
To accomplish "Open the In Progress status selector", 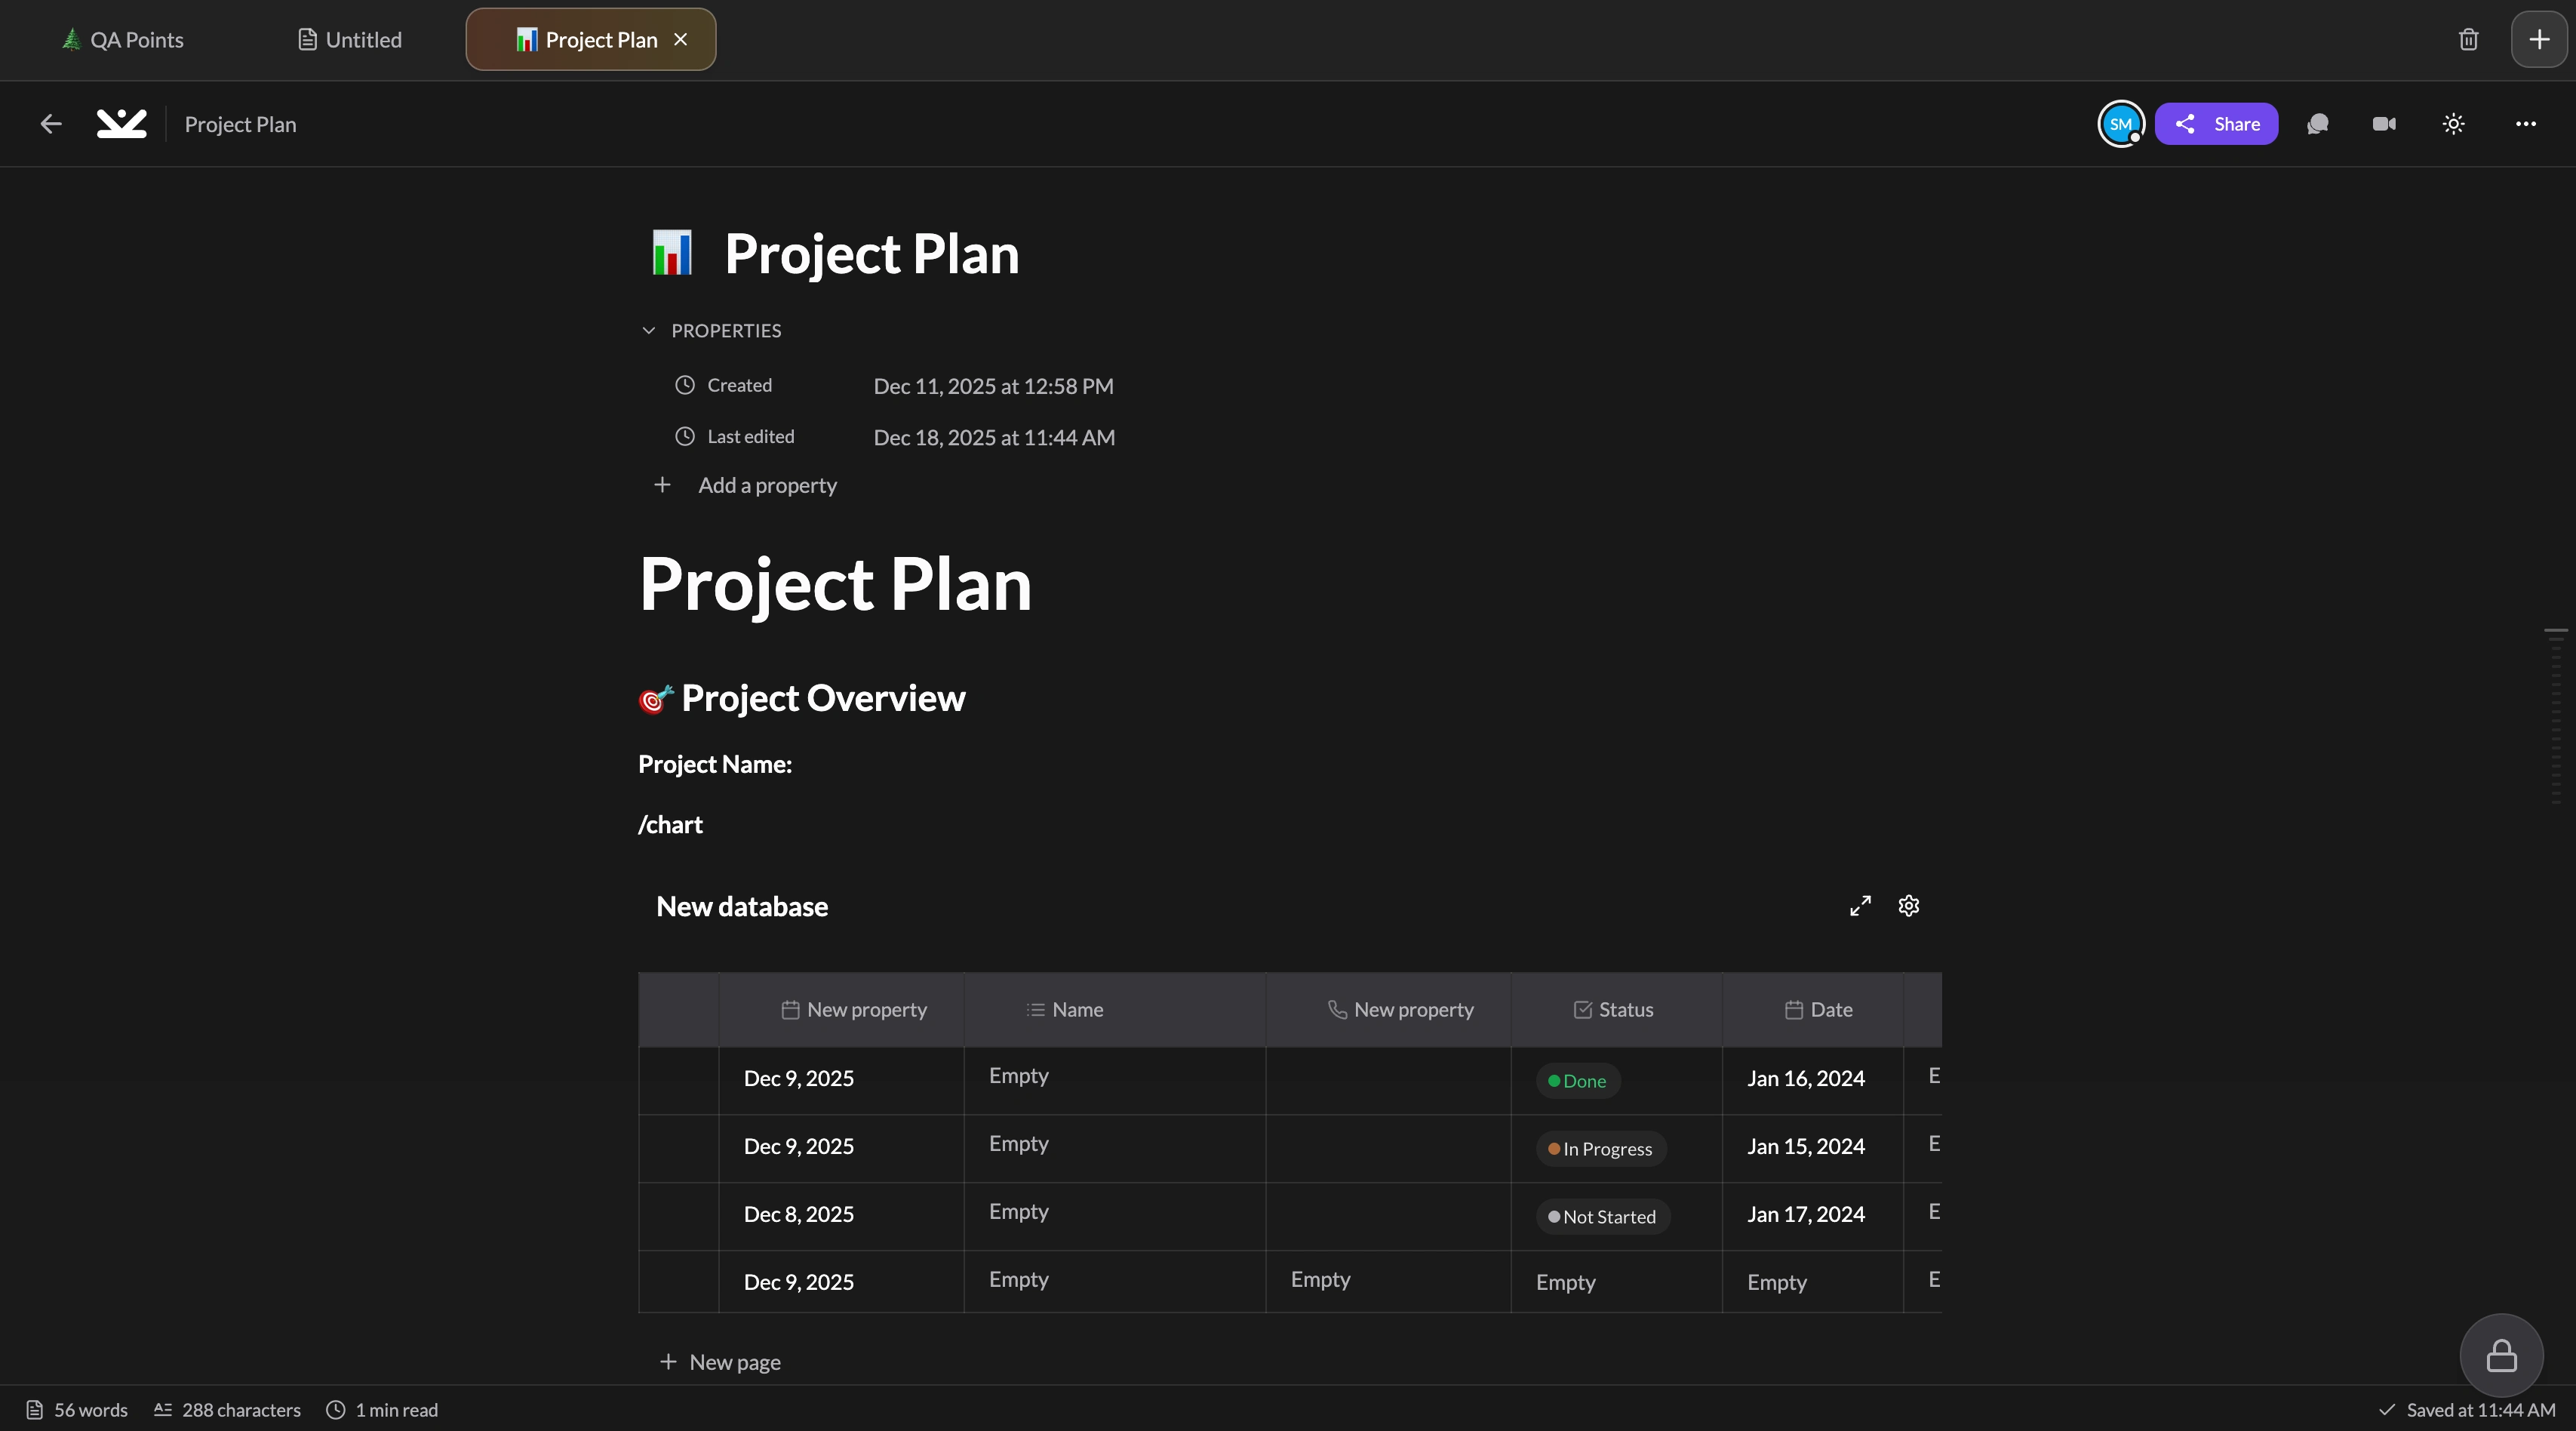I will (x=1600, y=1149).
